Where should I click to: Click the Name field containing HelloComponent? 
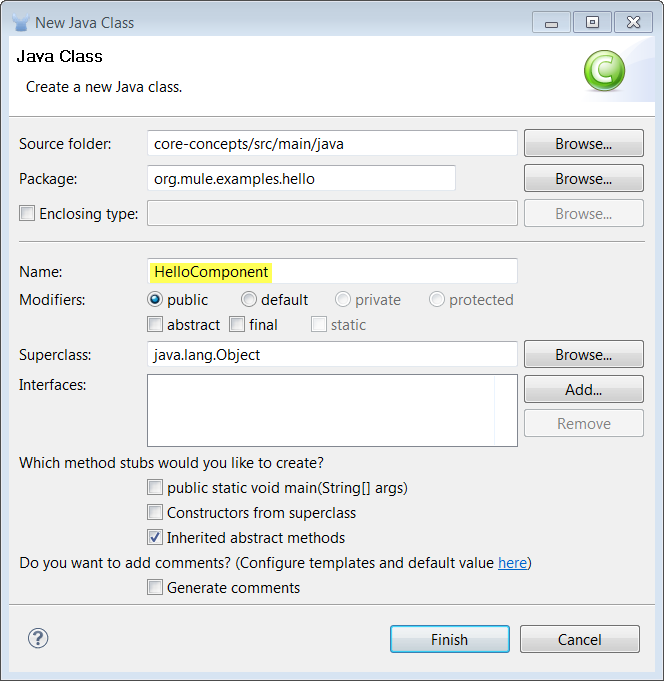pos(331,271)
